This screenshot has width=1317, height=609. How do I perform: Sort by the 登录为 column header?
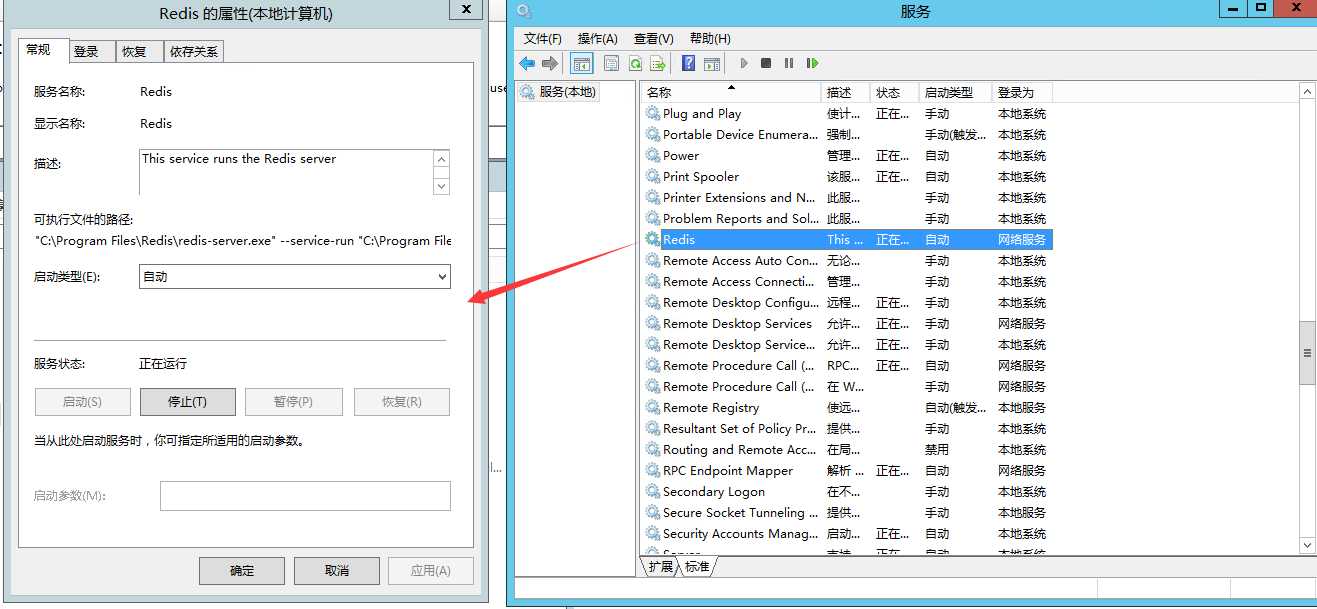(x=1022, y=92)
